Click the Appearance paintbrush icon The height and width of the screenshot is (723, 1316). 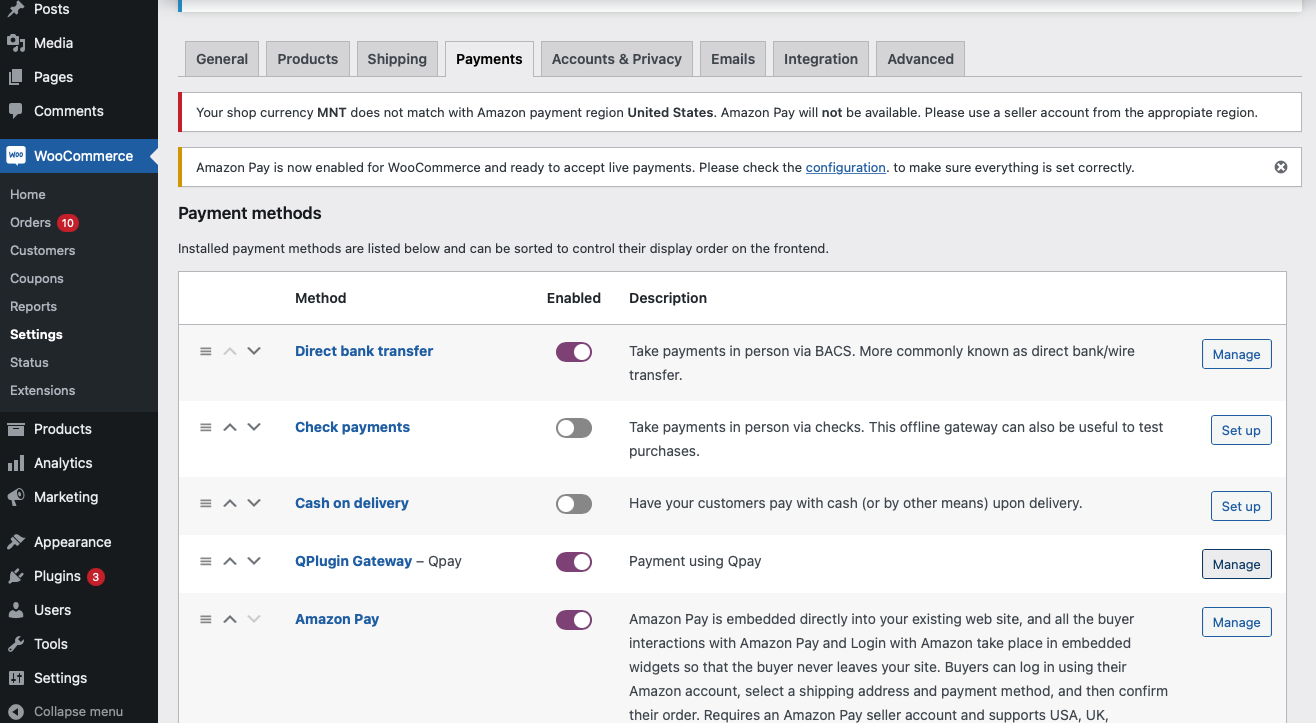point(16,542)
